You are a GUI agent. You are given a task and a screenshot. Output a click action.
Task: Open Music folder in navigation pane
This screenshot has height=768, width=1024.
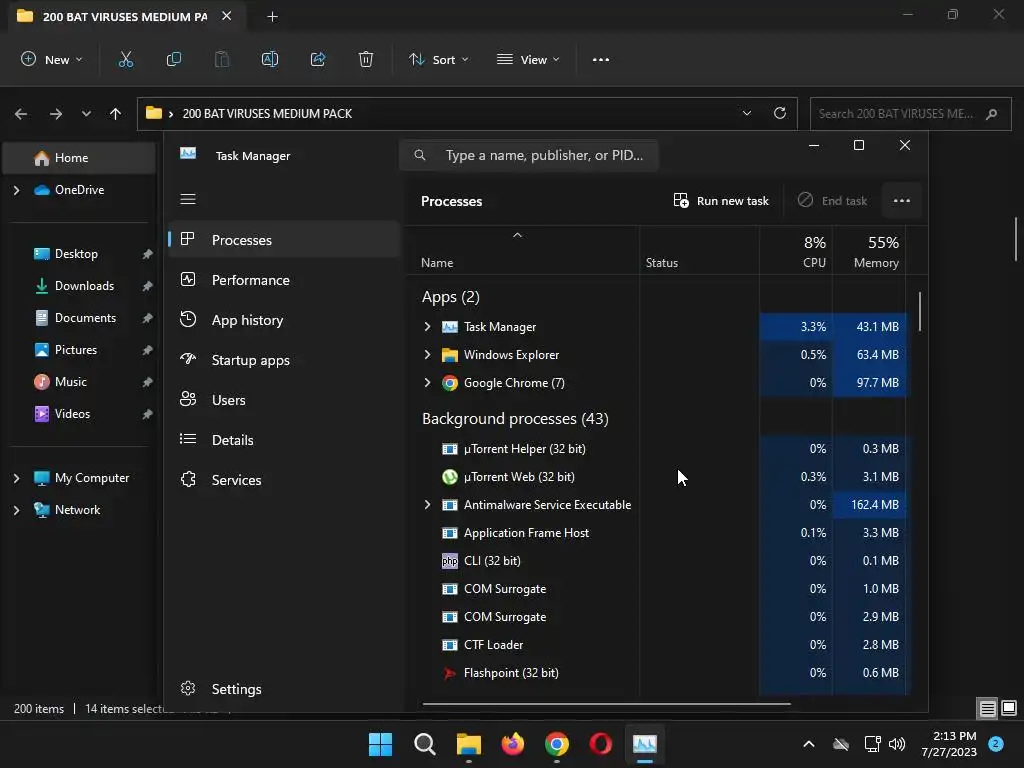[79, 382]
